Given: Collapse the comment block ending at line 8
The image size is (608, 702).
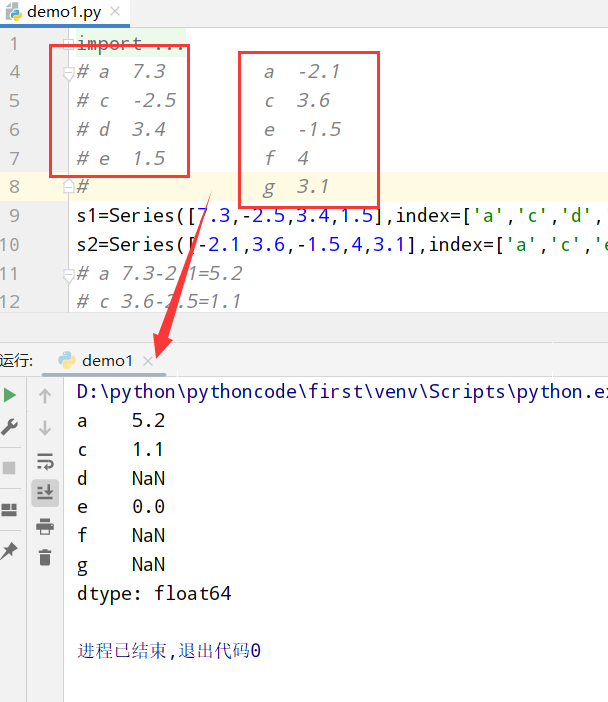Looking at the screenshot, I should [x=68, y=186].
